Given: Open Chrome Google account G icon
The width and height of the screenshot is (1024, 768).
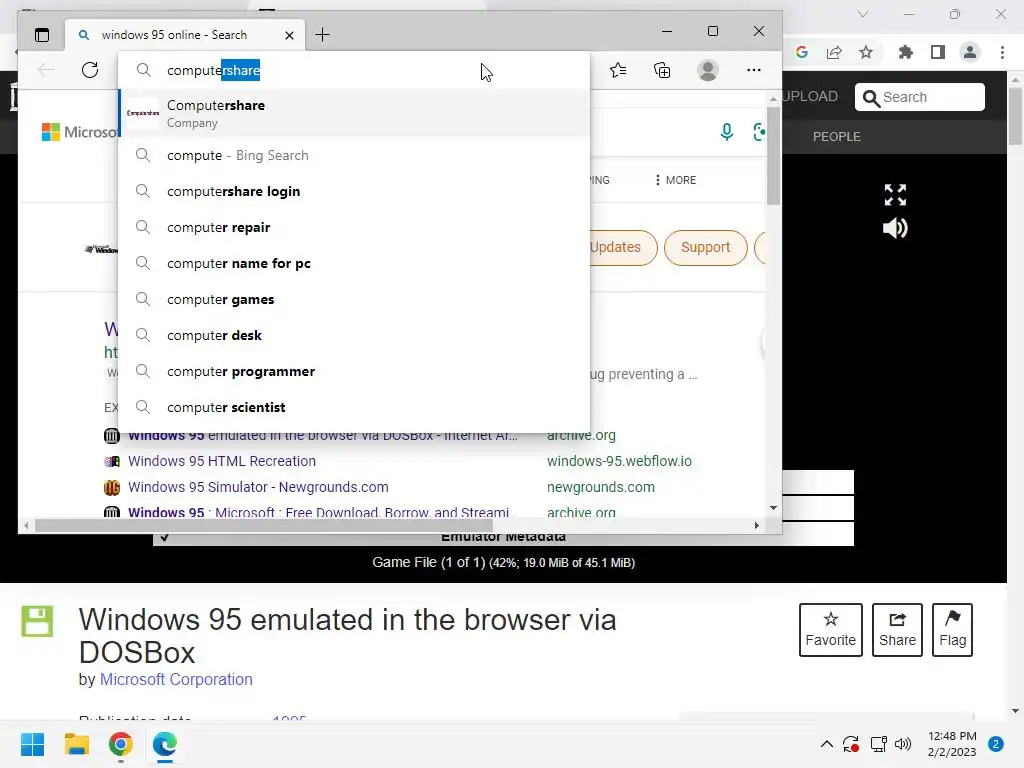Looking at the screenshot, I should [x=802, y=52].
